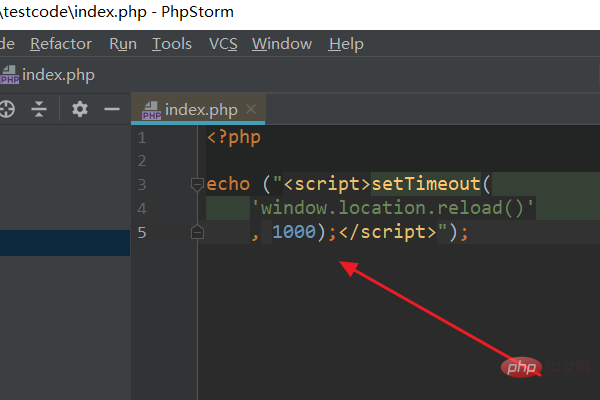Hide the project tool window with minus icon

112,109
